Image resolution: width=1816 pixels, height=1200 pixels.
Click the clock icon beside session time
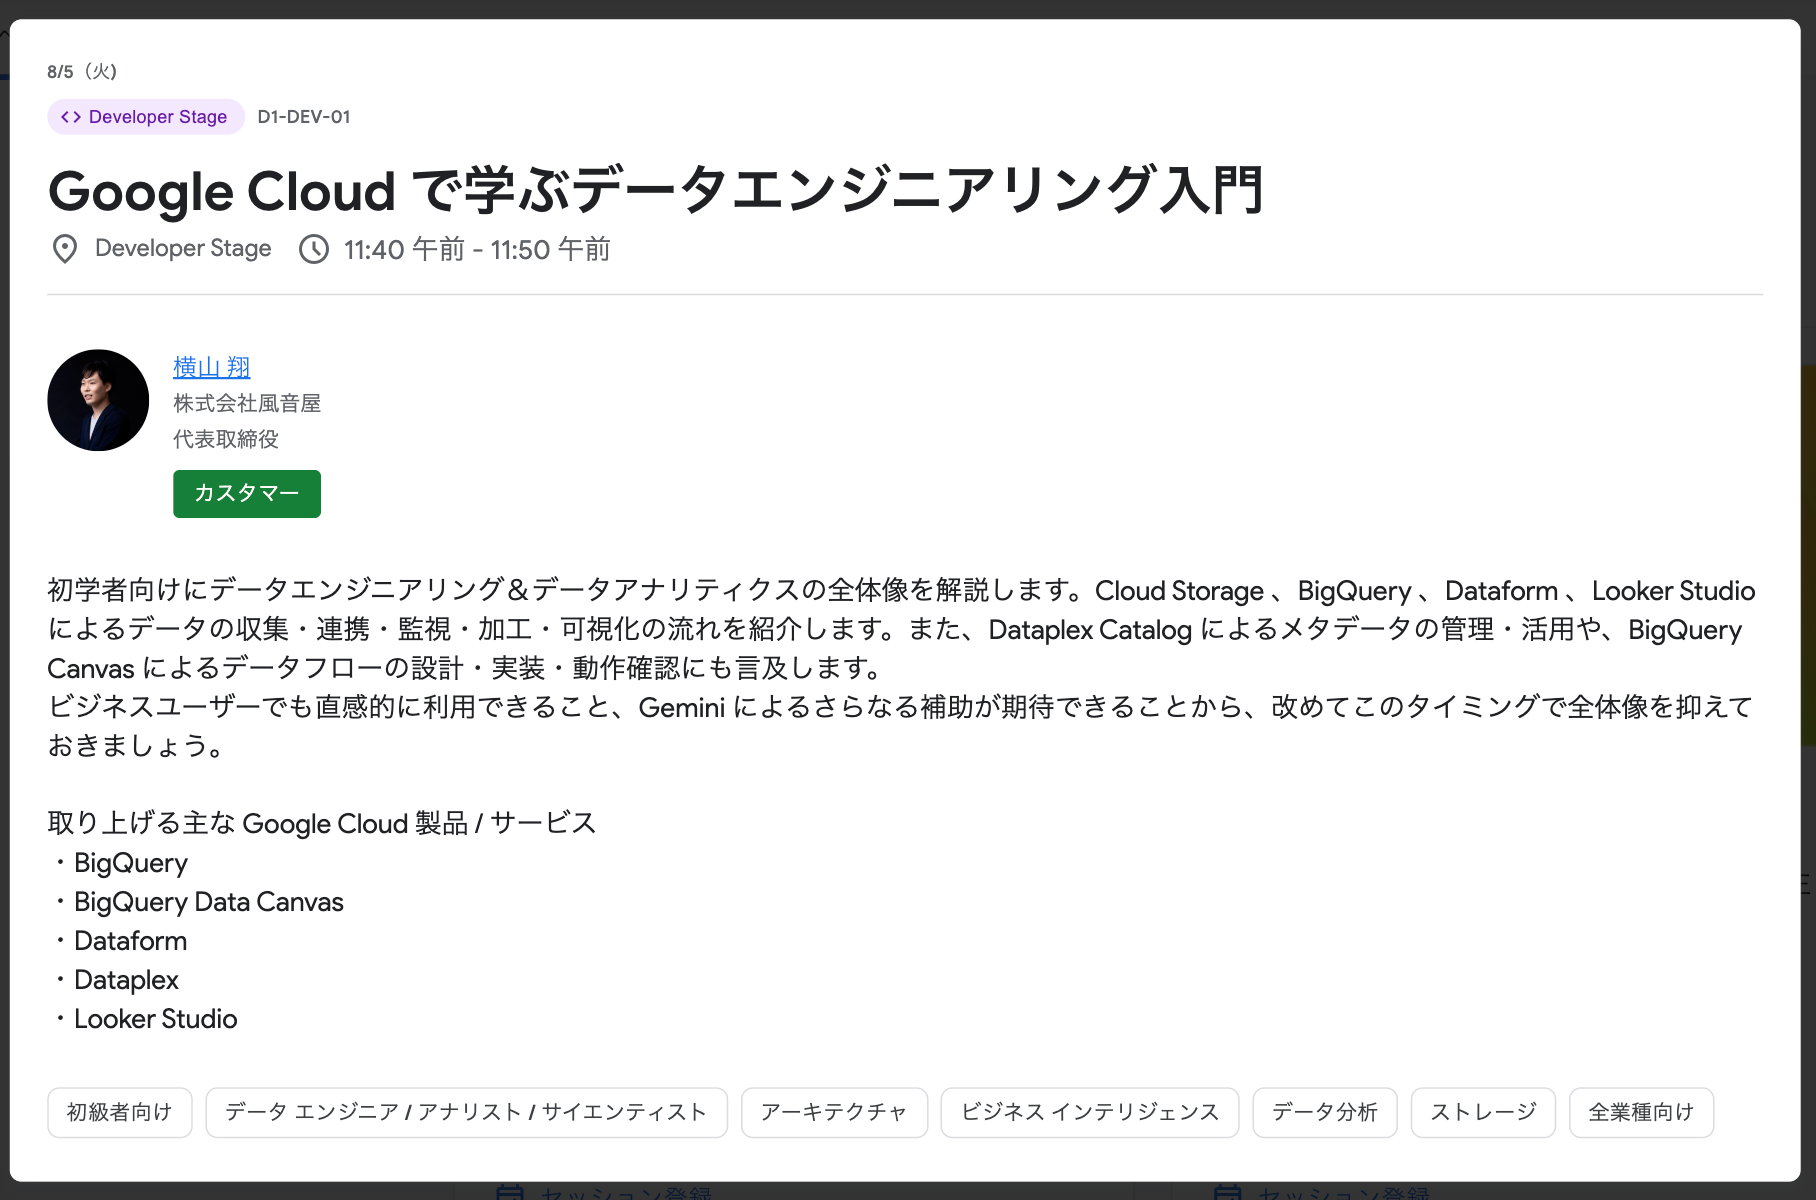[314, 249]
